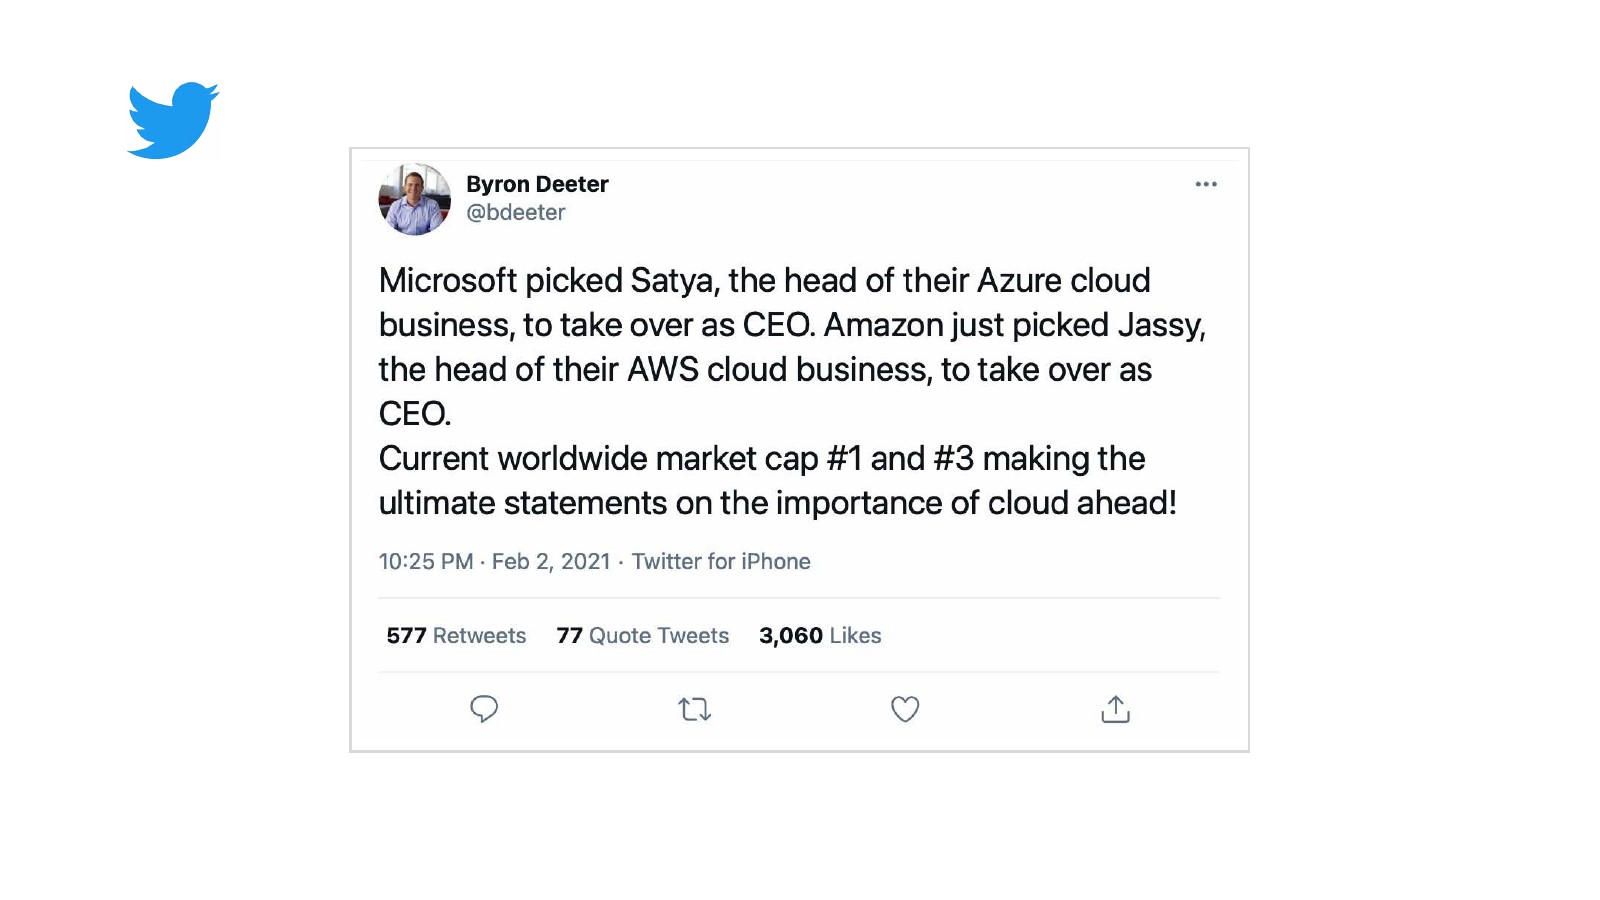Viewport: 1600px width, 900px height.
Task: Click the tweet line starting 'Current worldwide market cap'
Action: 761,459
